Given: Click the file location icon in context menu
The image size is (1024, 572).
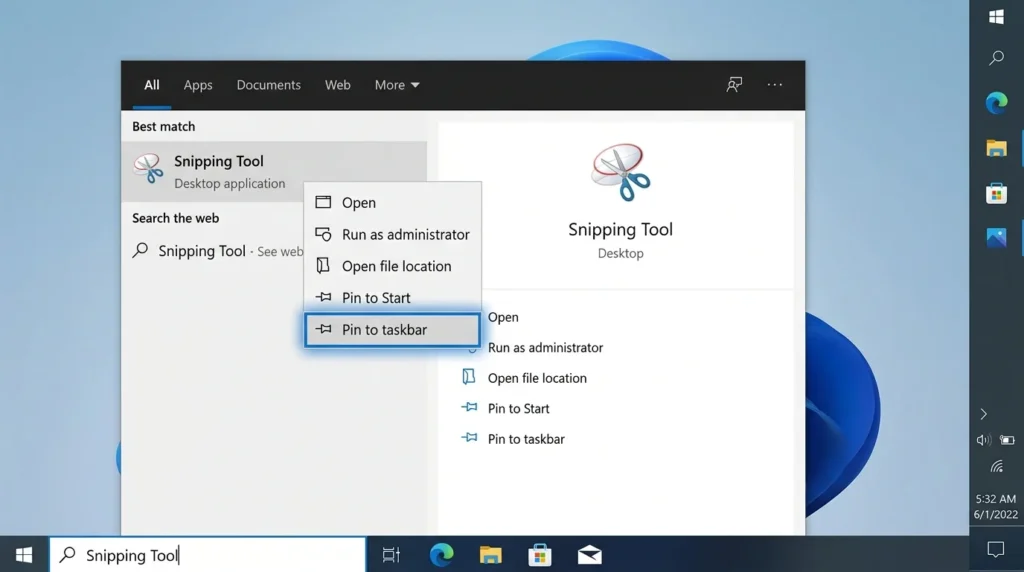Looking at the screenshot, I should pyautogui.click(x=323, y=265).
